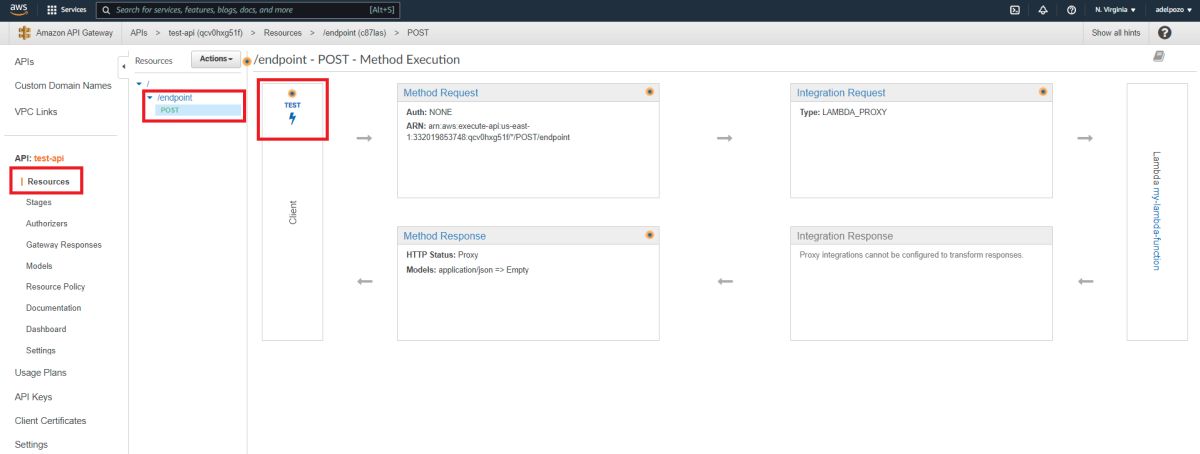Open the notifications bell icon
Screen dimensions: 1200x454
click(1043, 10)
